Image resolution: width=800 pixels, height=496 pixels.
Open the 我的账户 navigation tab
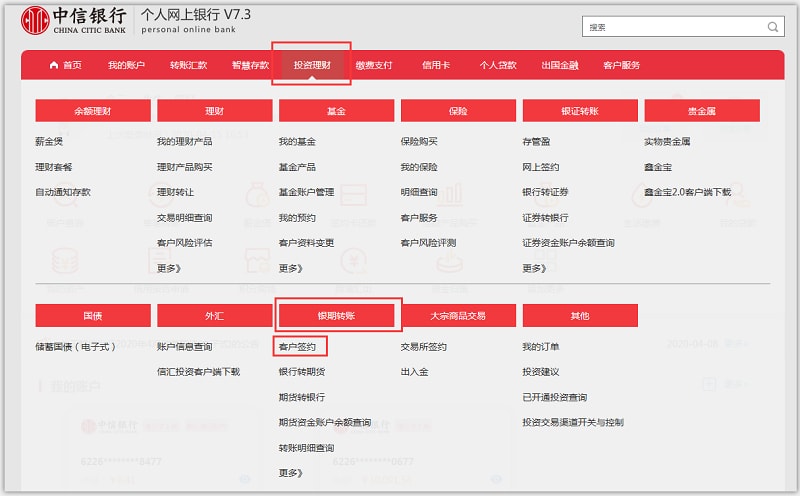point(127,65)
